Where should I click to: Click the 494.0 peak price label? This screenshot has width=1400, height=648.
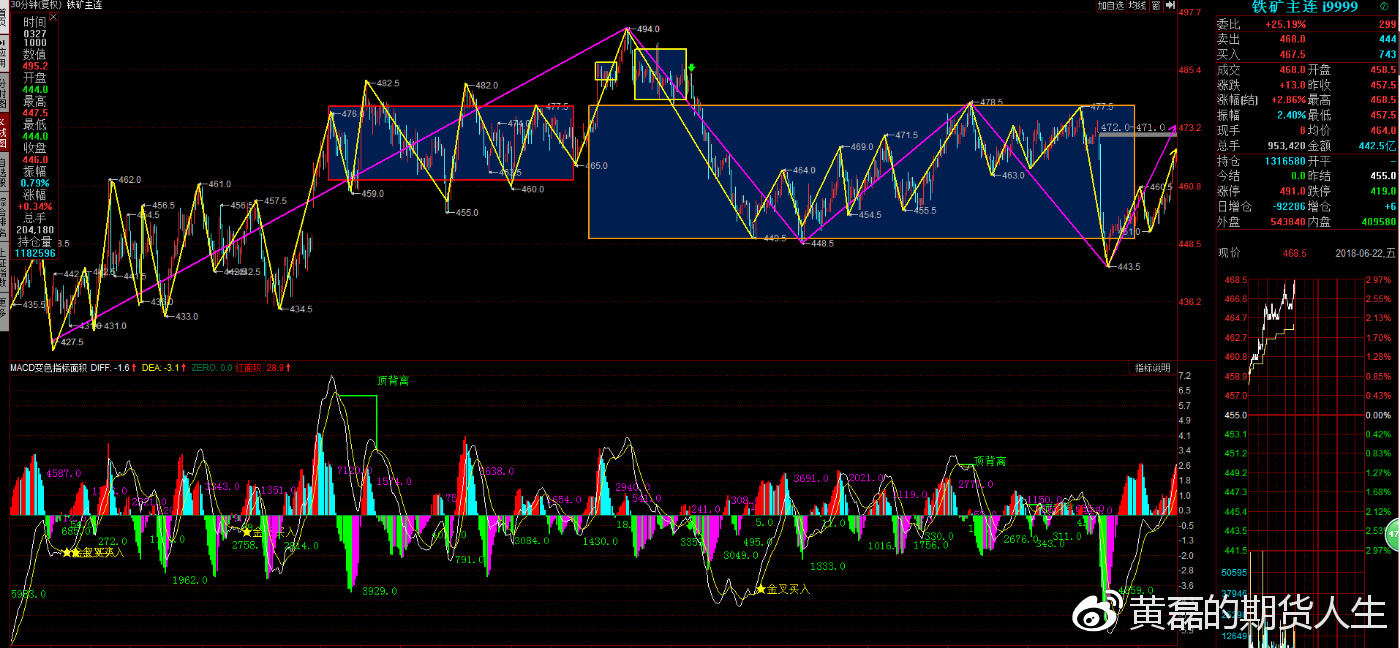pyautogui.click(x=648, y=29)
